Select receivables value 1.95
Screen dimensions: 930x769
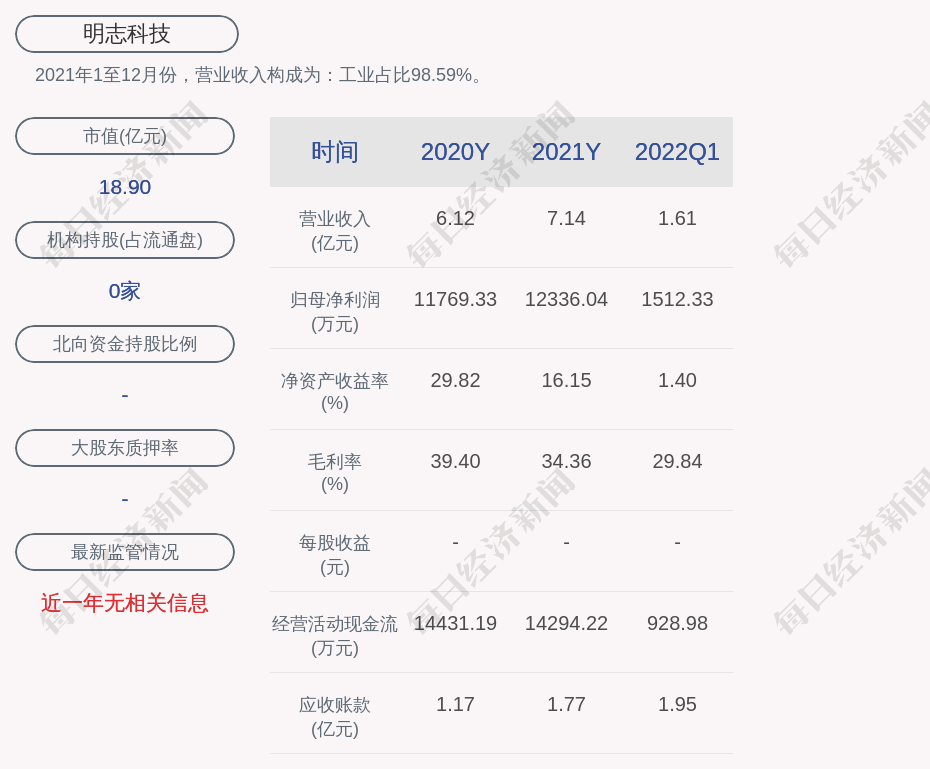tap(677, 704)
